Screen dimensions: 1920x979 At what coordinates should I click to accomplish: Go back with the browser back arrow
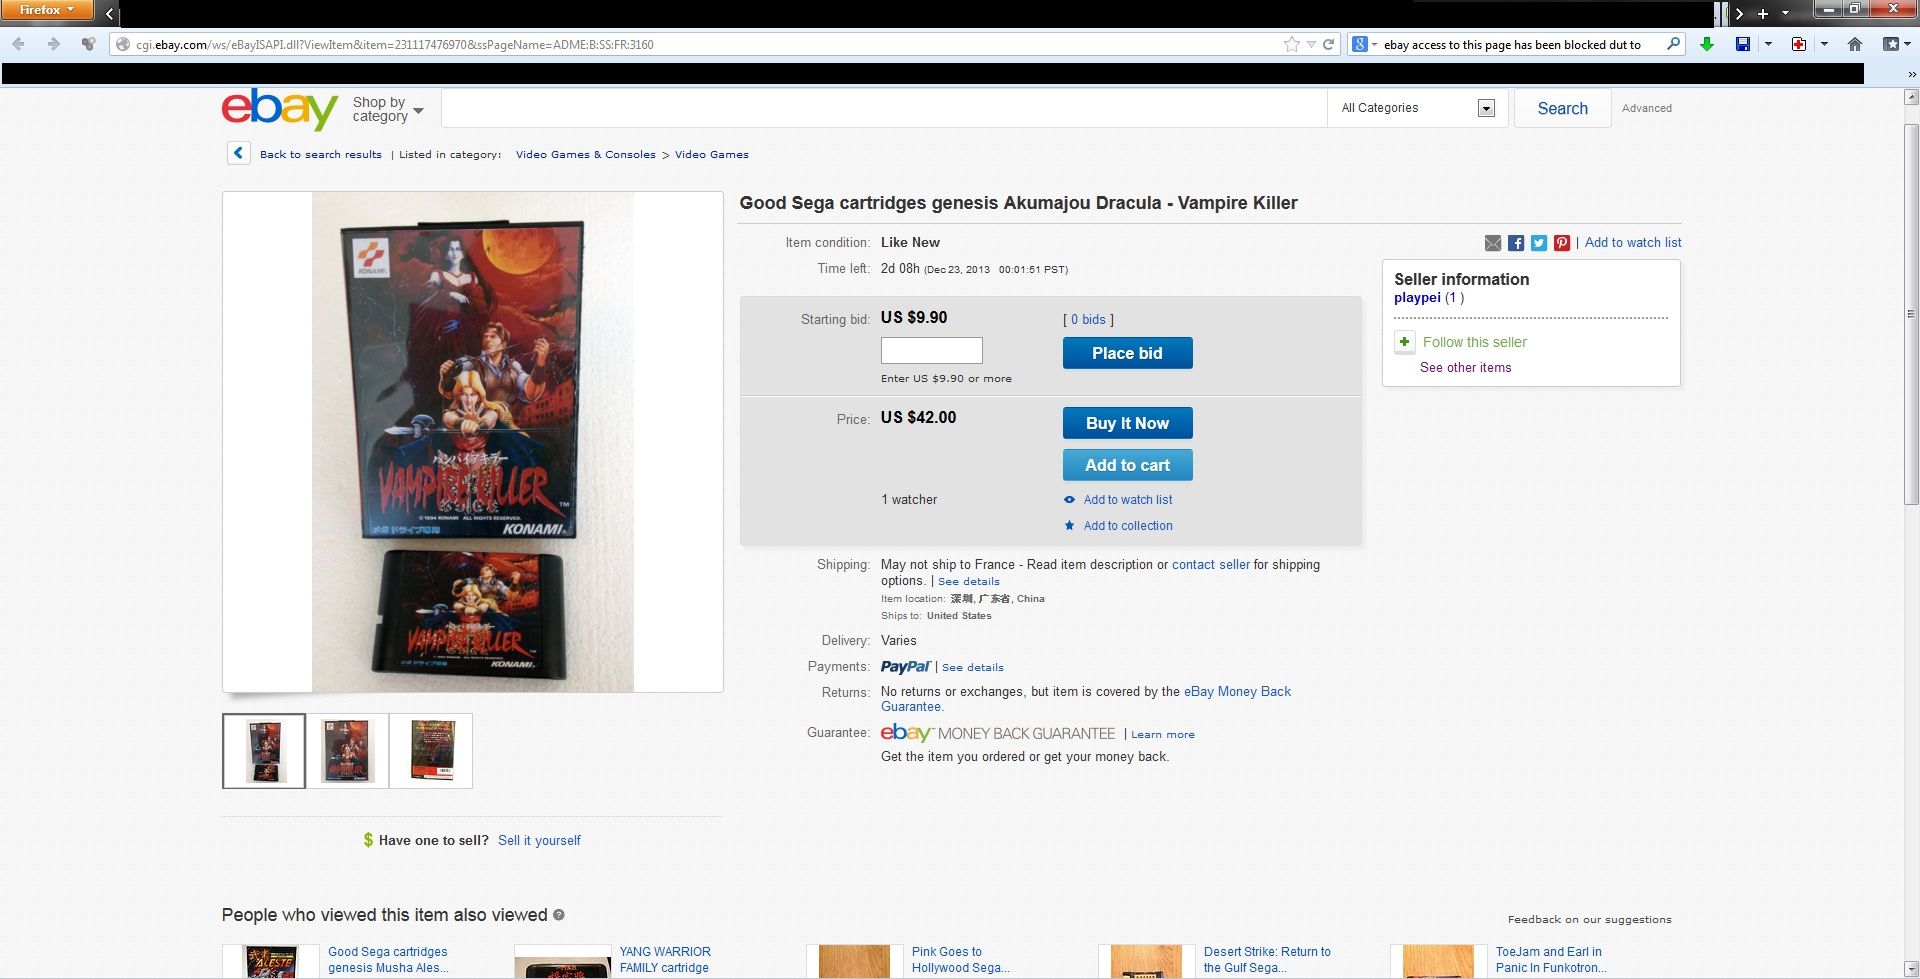tap(18, 44)
